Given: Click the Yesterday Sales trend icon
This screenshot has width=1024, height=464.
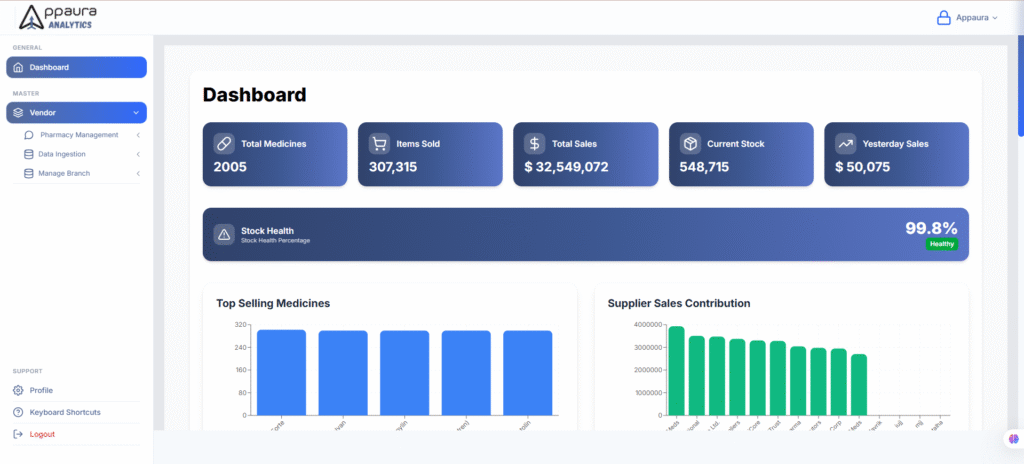Looking at the screenshot, I should click(845, 143).
